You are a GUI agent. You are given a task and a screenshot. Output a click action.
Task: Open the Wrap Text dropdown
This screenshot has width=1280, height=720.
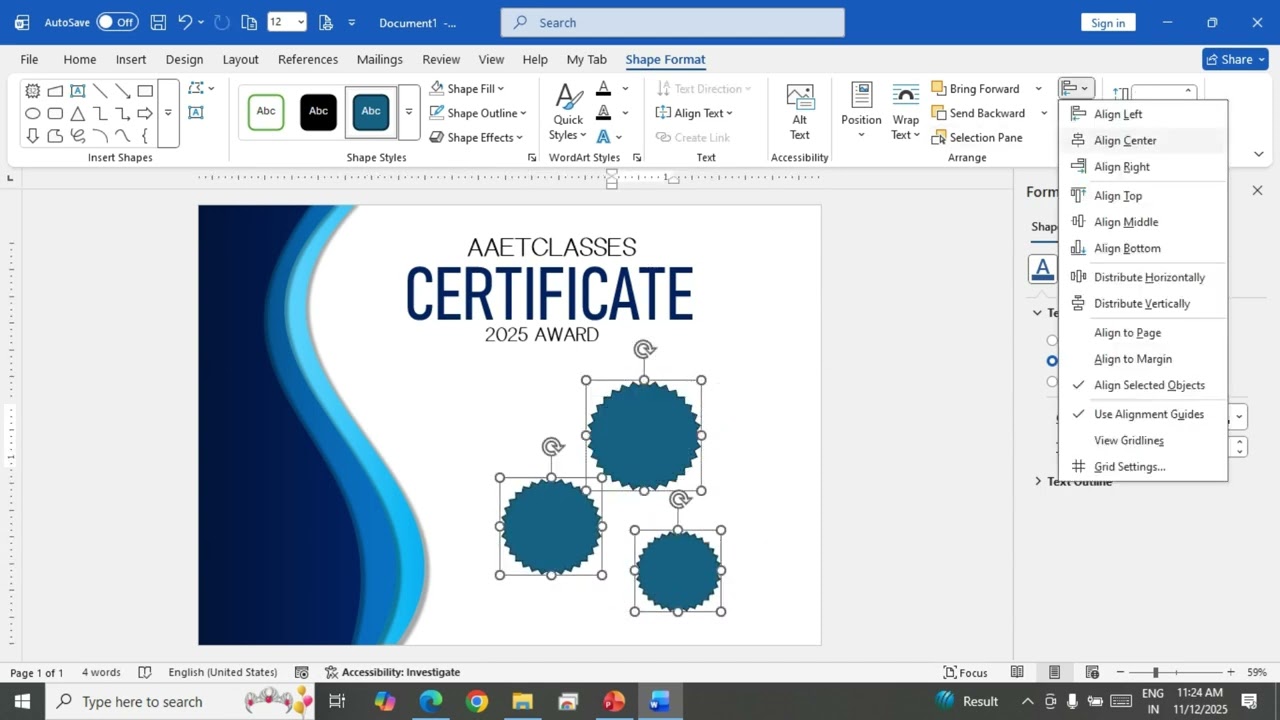click(906, 113)
